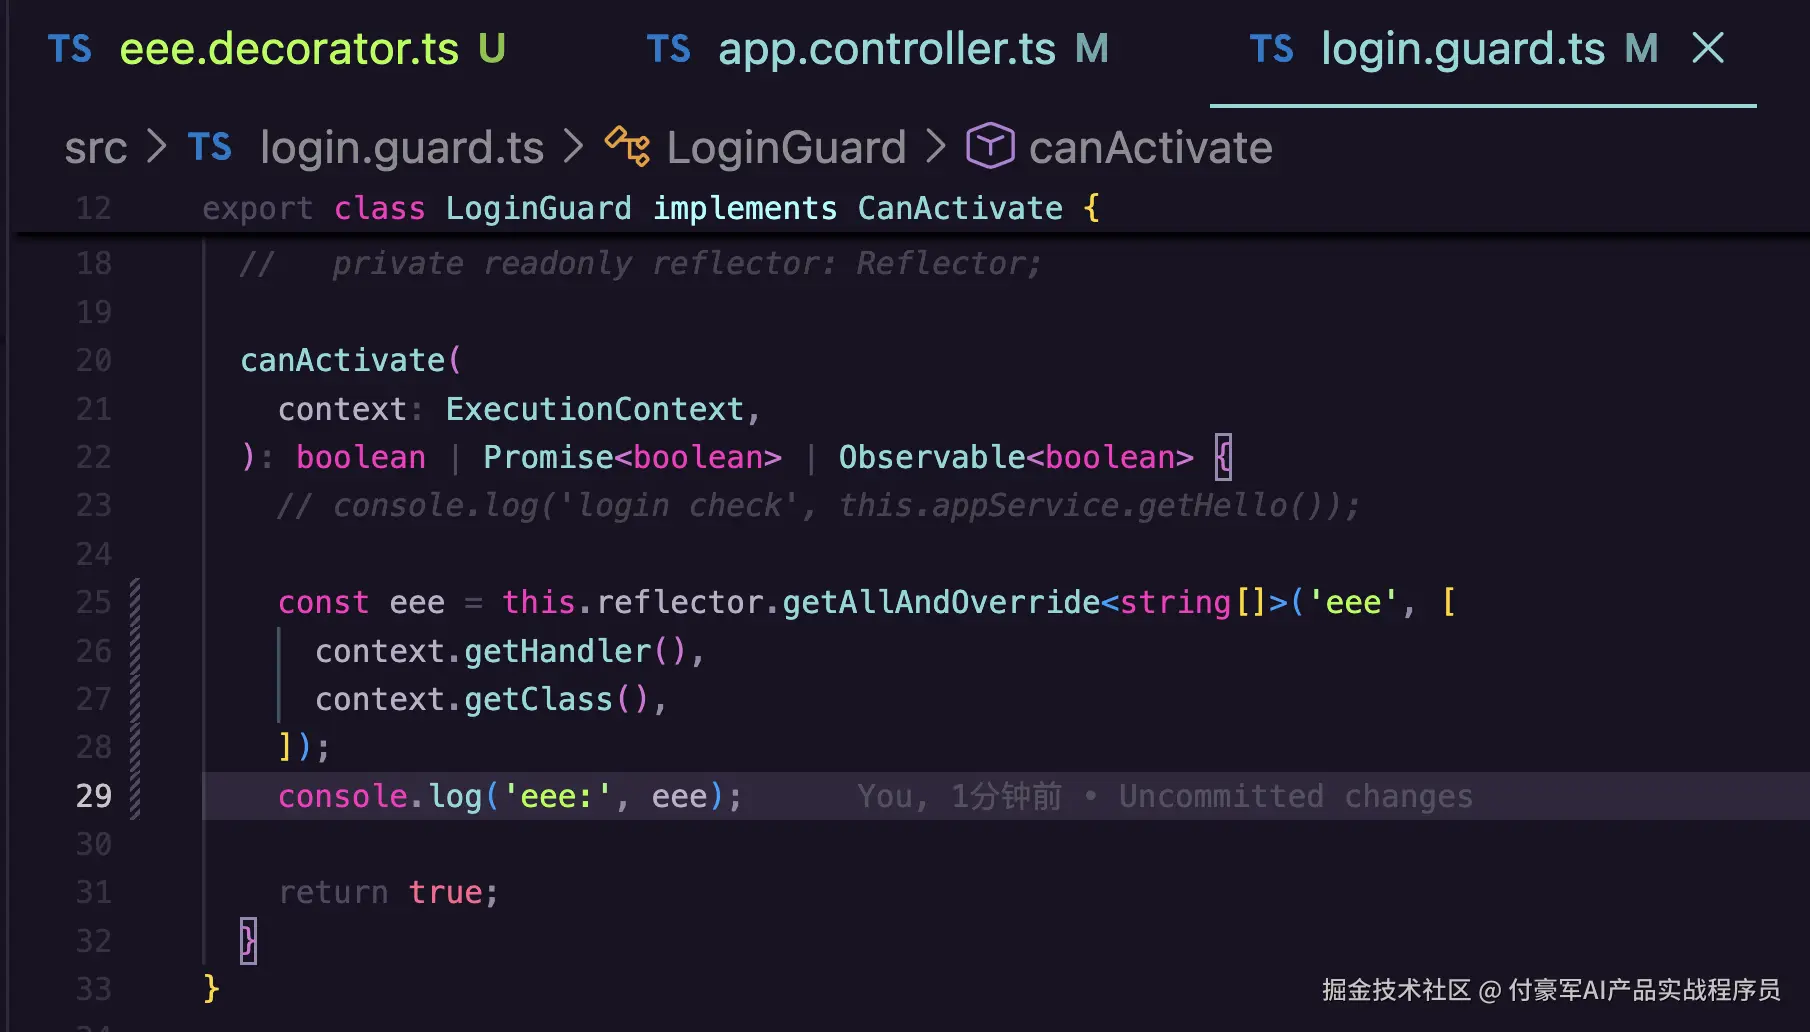Expand breadcrumb chevron after login.guard.ts
The width and height of the screenshot is (1810, 1032).
(x=573, y=147)
